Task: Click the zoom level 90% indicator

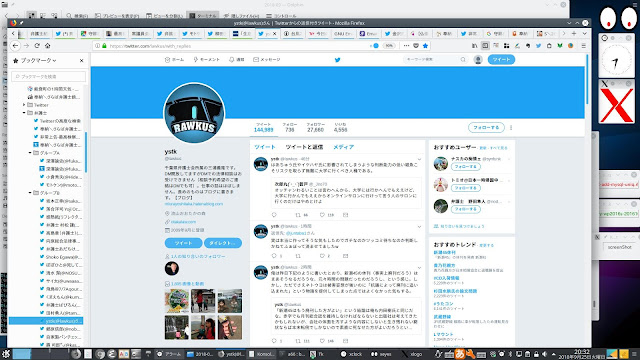Action: tap(389, 46)
